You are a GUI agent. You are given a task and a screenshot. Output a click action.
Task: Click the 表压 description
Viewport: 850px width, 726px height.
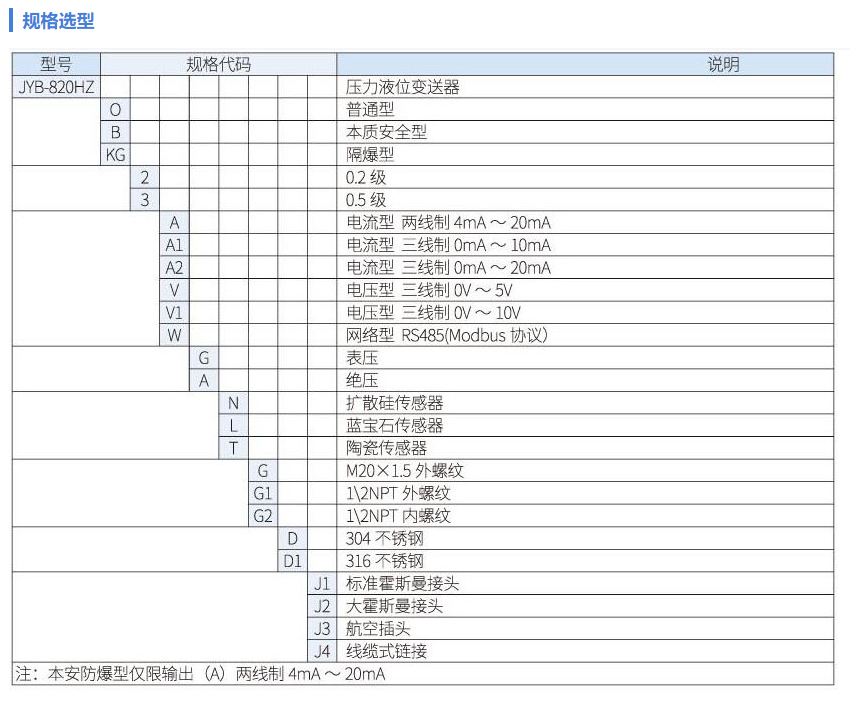coord(362,358)
